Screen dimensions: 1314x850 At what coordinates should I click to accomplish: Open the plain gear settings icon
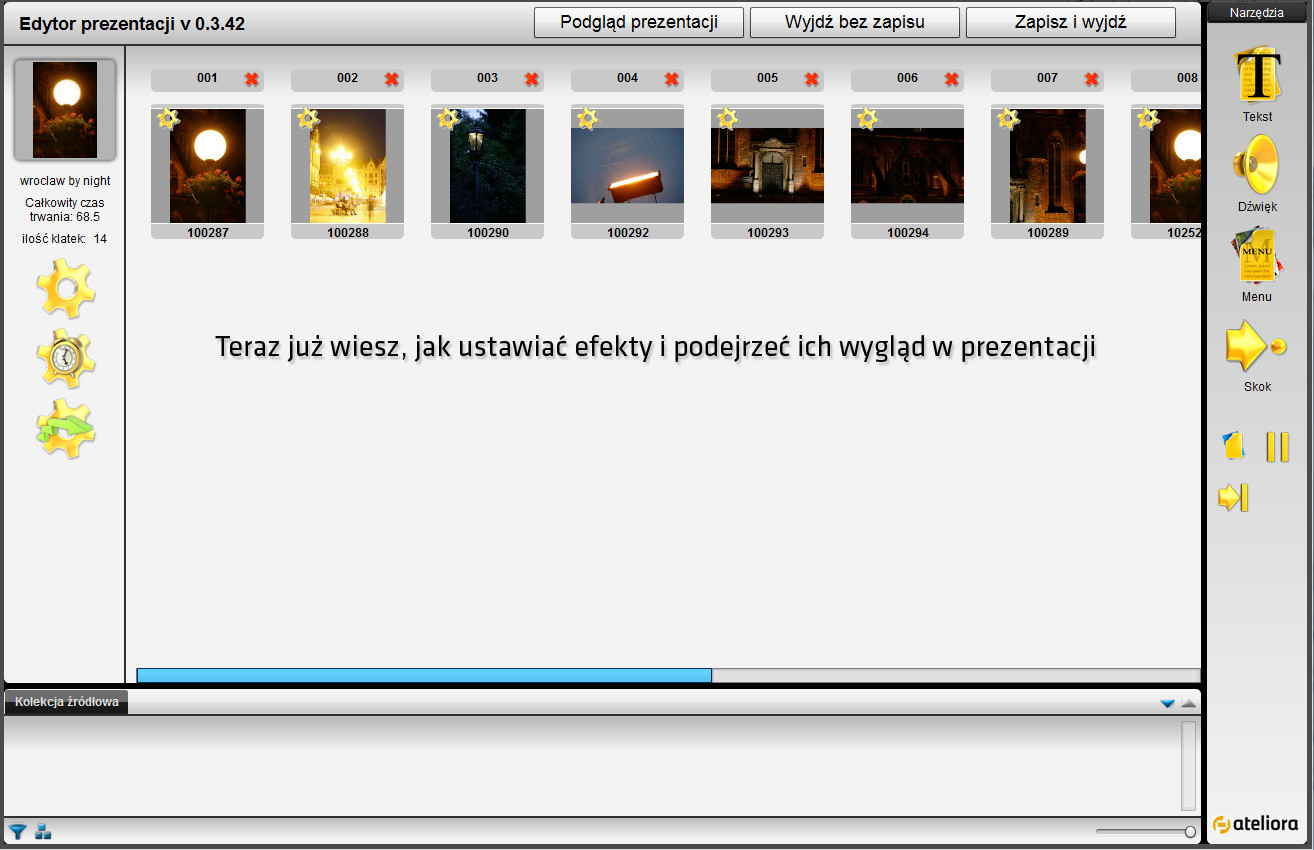[x=65, y=288]
